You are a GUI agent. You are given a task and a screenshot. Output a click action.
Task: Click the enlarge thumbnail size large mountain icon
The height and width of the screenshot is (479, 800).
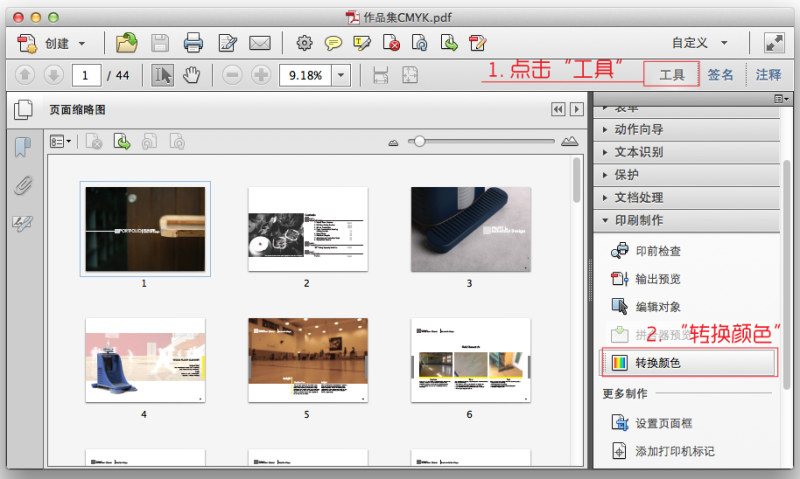click(569, 141)
